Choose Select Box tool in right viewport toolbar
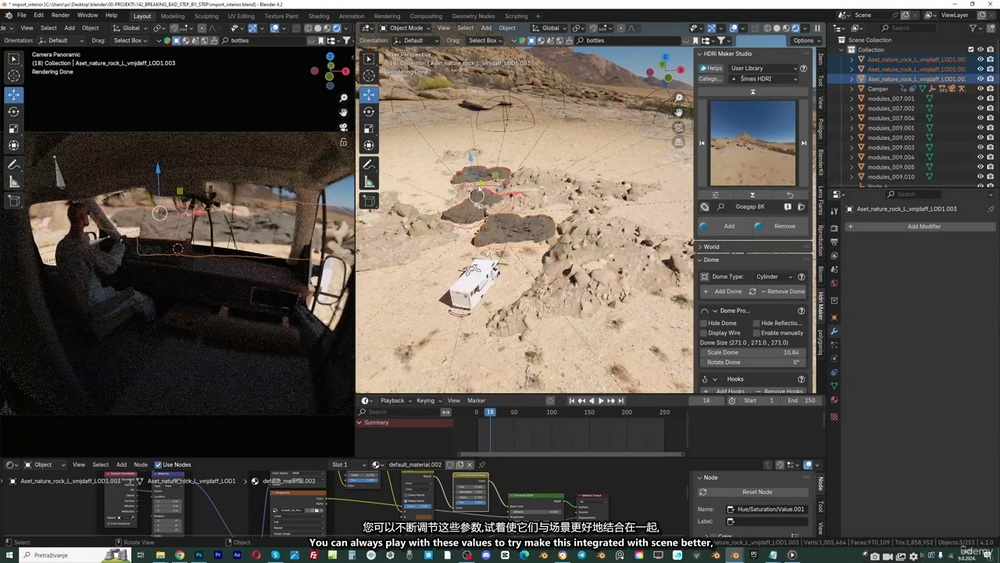 pyautogui.click(x=369, y=59)
